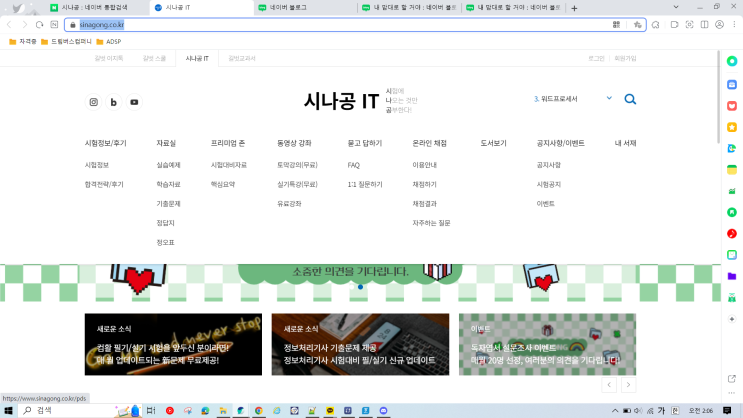The image size is (743, 418).
Task: Click the QR/grid icon in address bar
Action: click(x=616, y=25)
